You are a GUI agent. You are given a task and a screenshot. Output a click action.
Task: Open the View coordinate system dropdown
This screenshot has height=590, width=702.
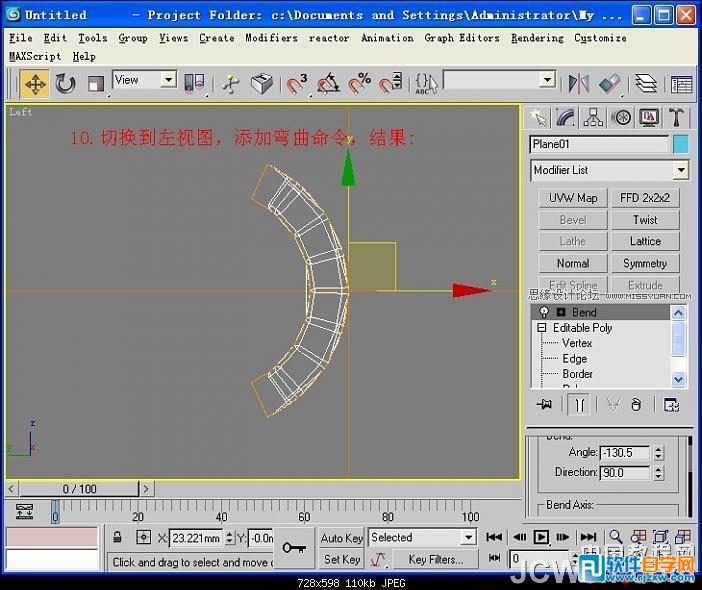coord(168,80)
